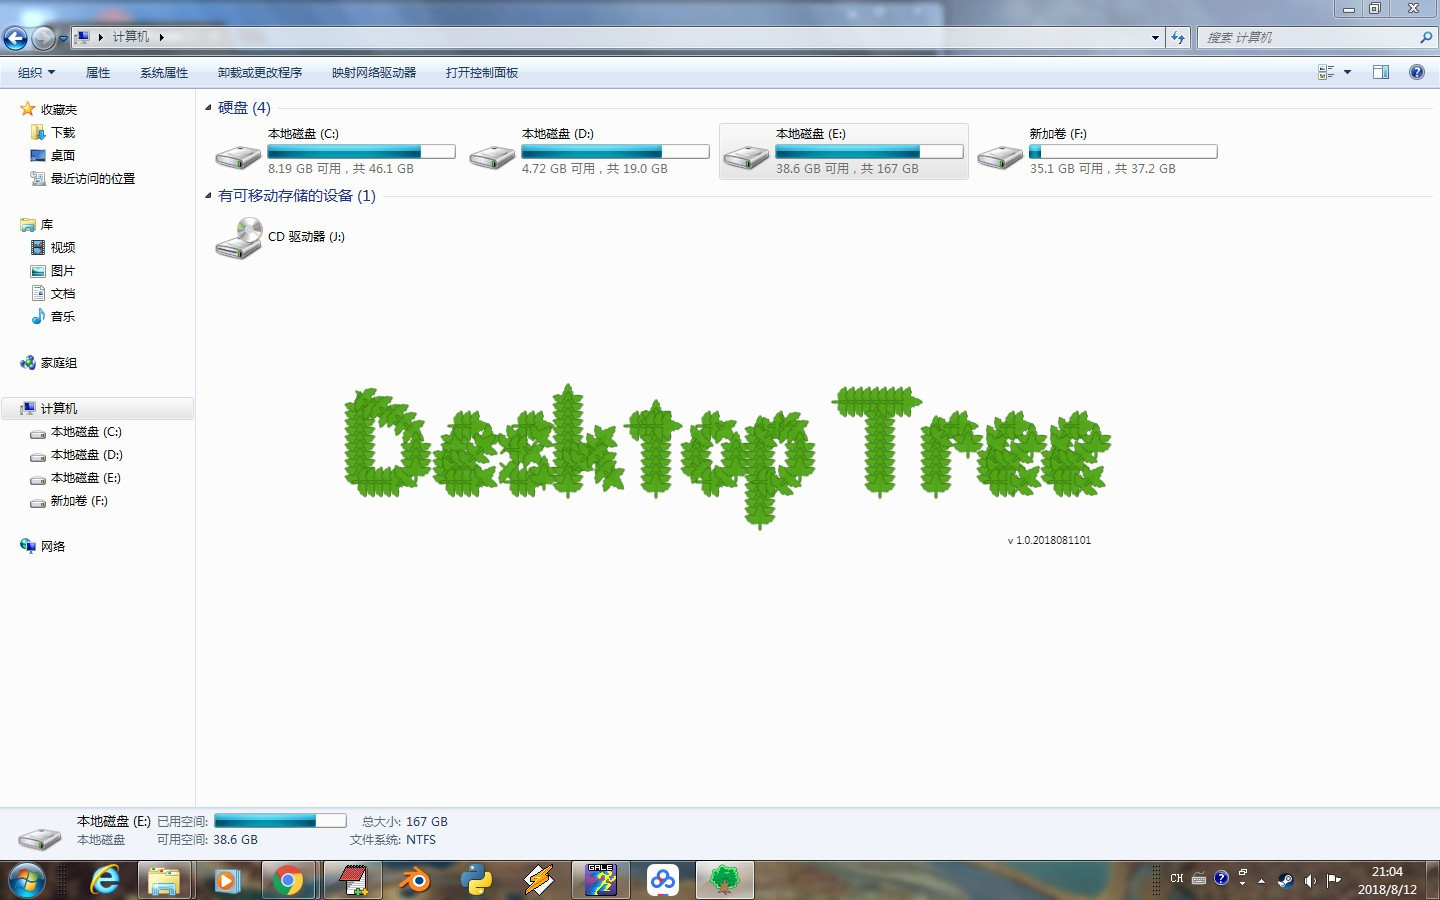Image resolution: width=1440 pixels, height=900 pixels.
Task: Click the C: drive usage bar
Action: [361, 152]
